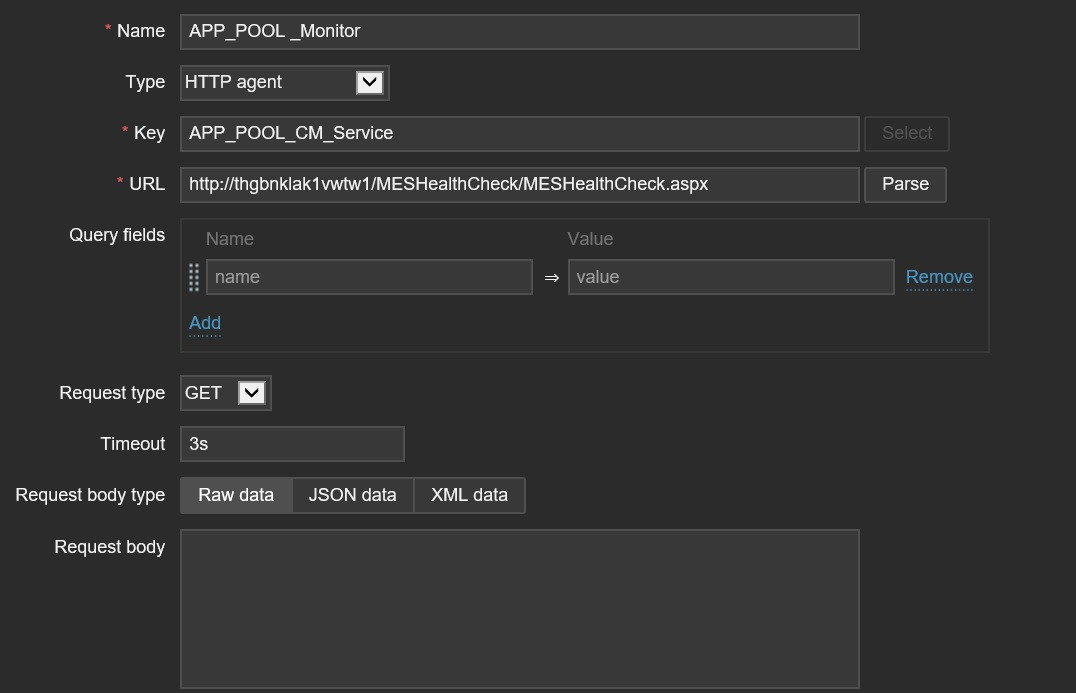The height and width of the screenshot is (693, 1076).
Task: Edit the URL field with MESHealthCheck address
Action: pyautogui.click(x=519, y=184)
